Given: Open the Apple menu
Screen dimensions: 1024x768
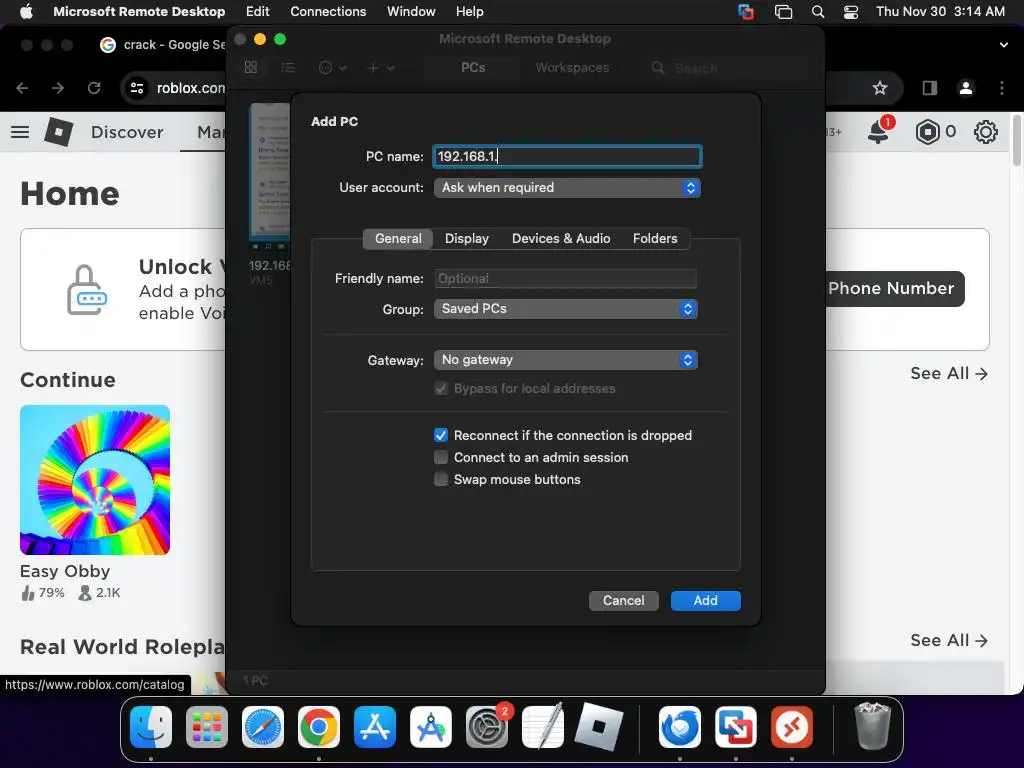Looking at the screenshot, I should (26, 11).
